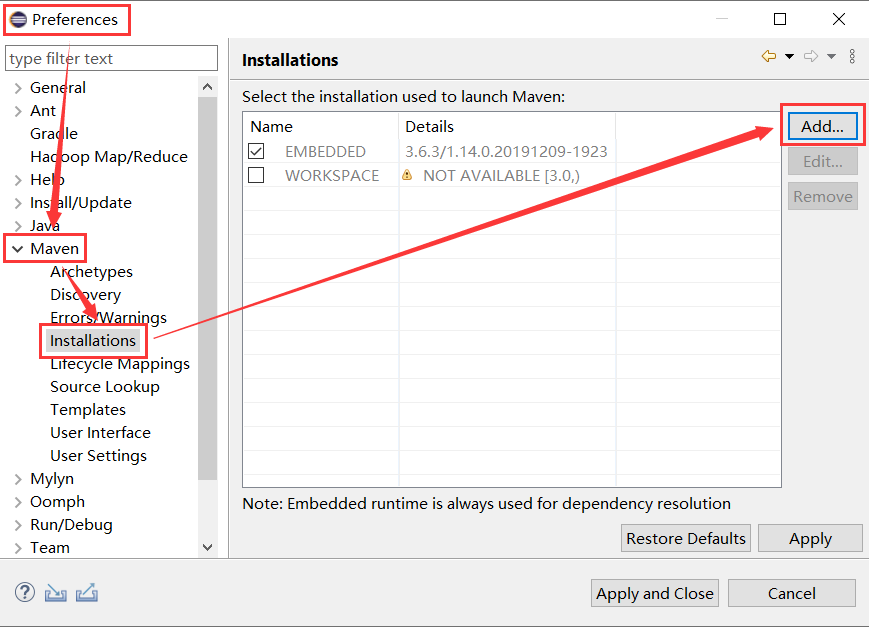Image resolution: width=869 pixels, height=627 pixels.
Task: Maximize the Preferences window
Action: tap(780, 19)
